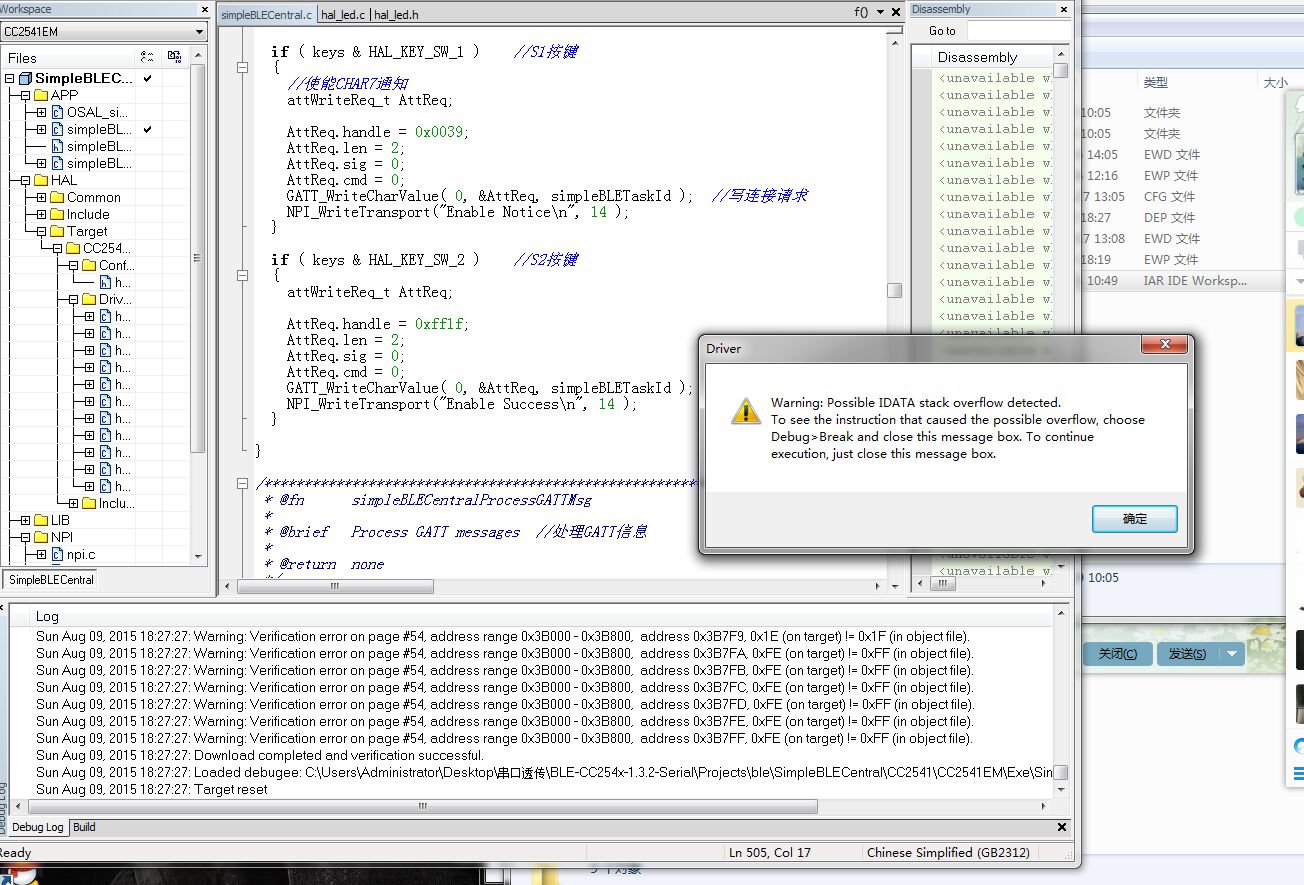Click 'Chinese Simplified (GB2312)' in status bar
Viewport: 1304px width, 885px height.
click(x=948, y=853)
